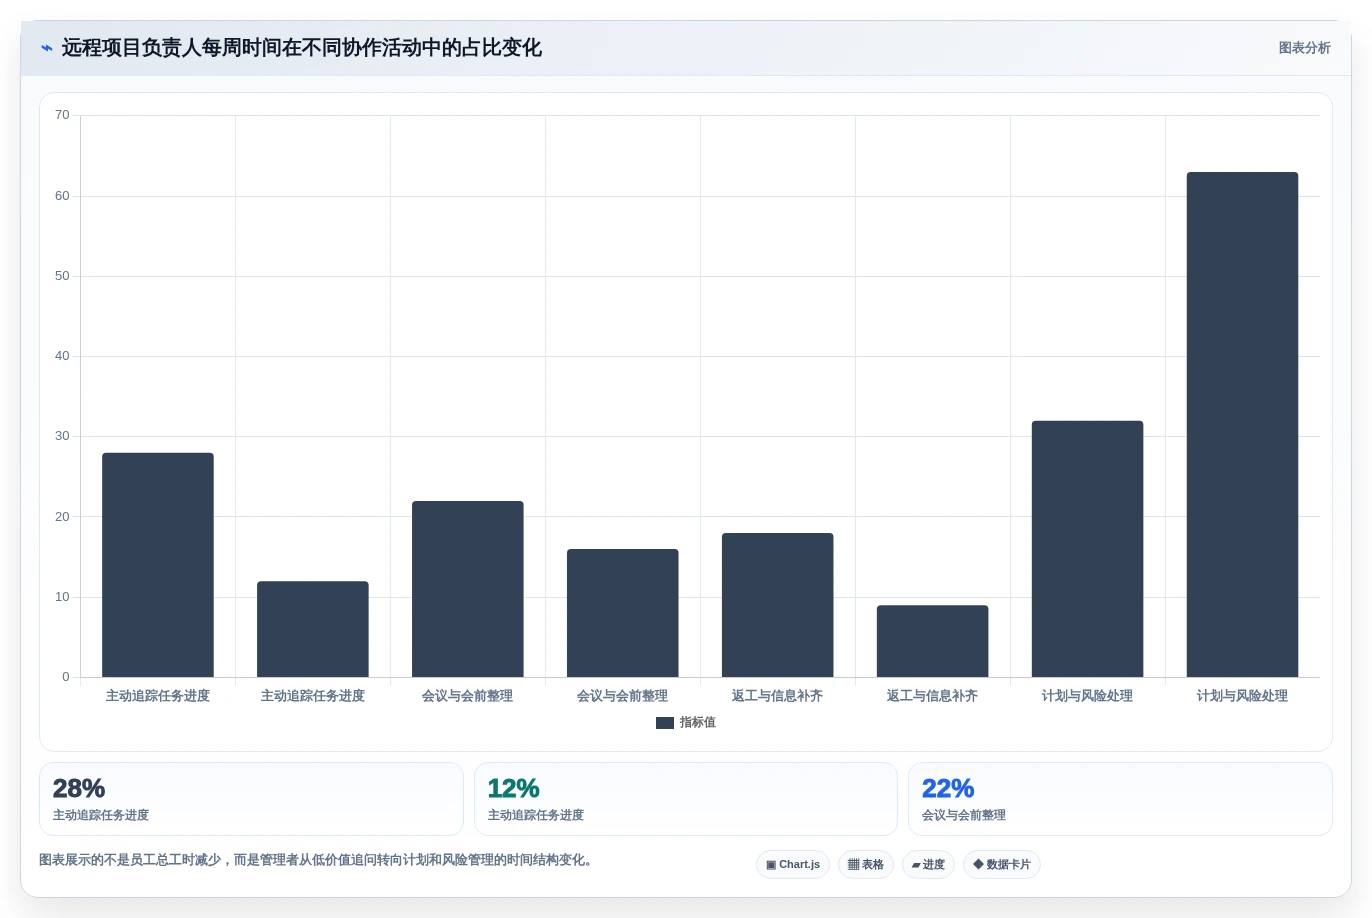The image size is (1372, 918).
Task: Click the y-axis label 40
Action: coord(62,356)
